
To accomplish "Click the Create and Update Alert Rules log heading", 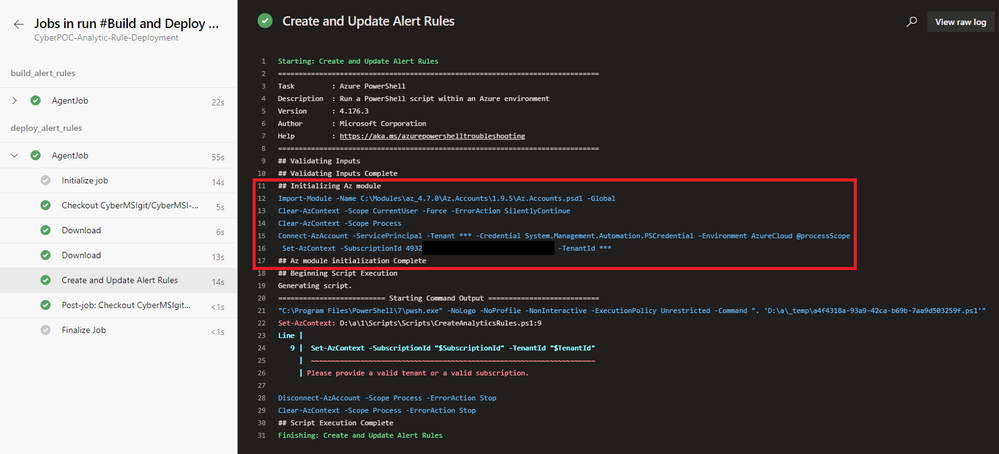I will [x=368, y=22].
